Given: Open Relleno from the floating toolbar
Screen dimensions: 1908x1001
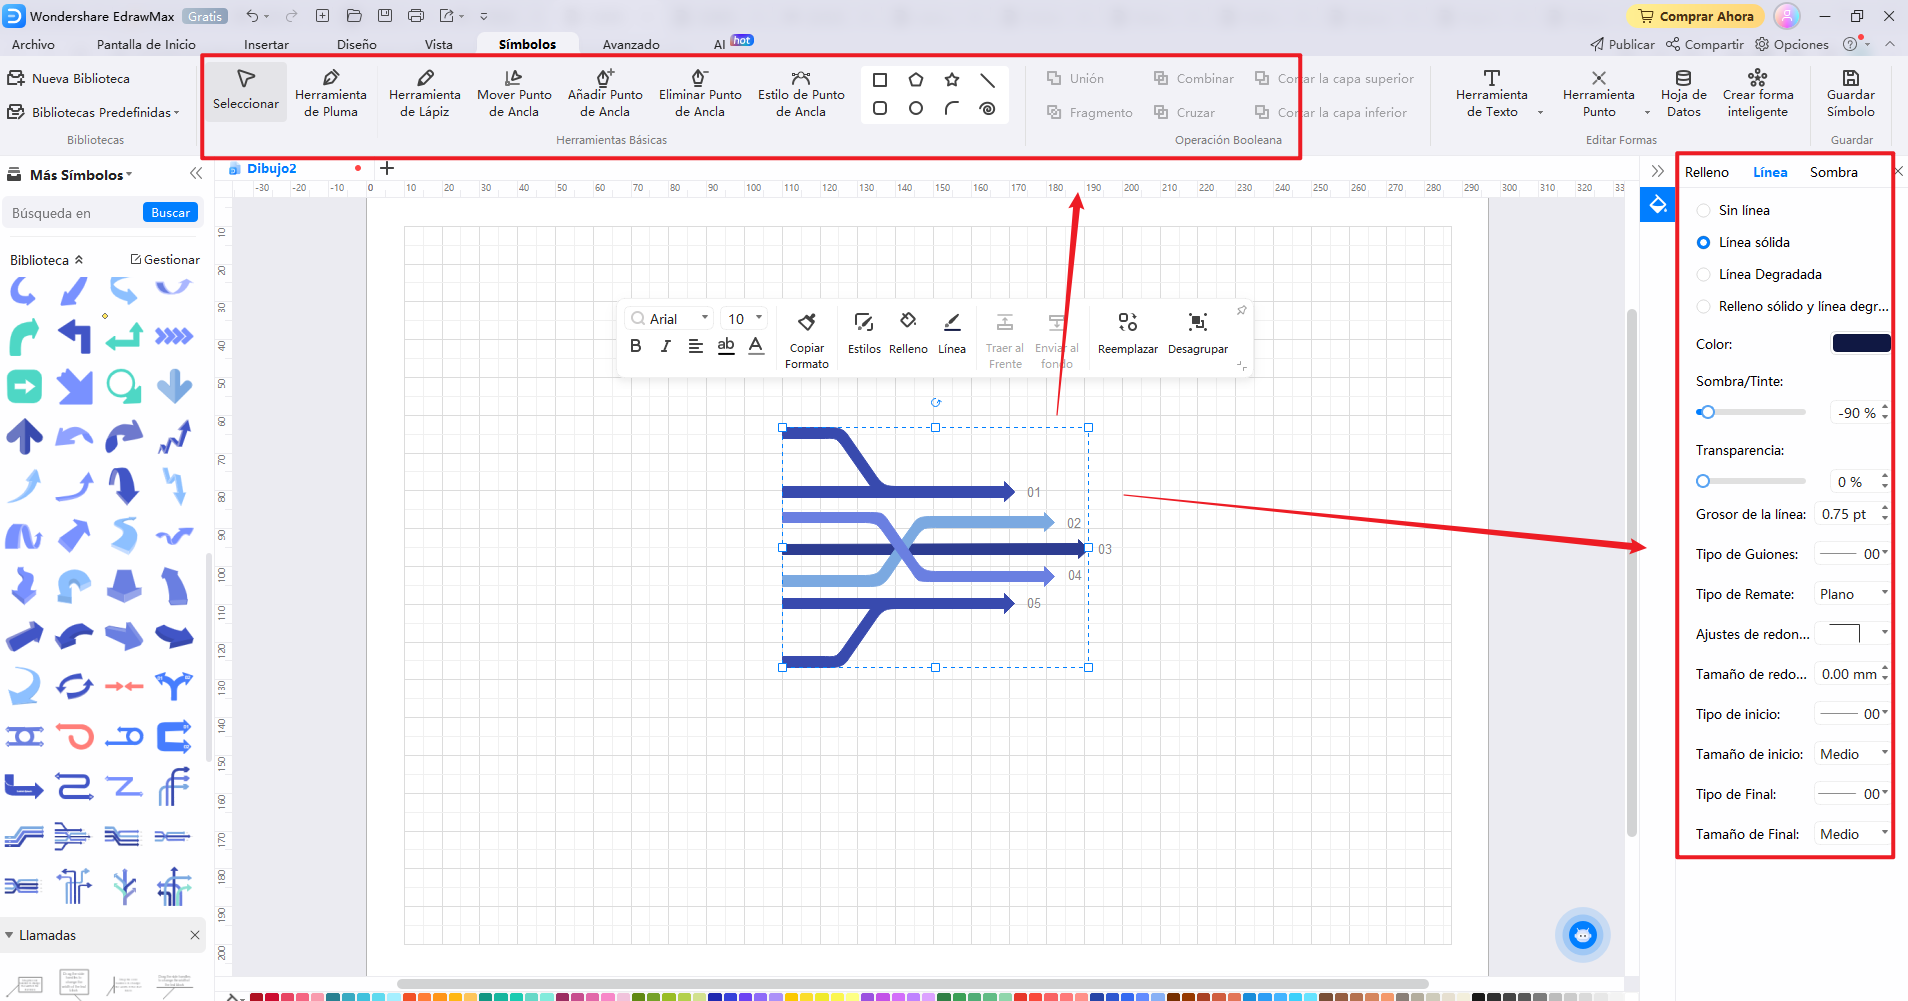Looking at the screenshot, I should click(x=906, y=333).
